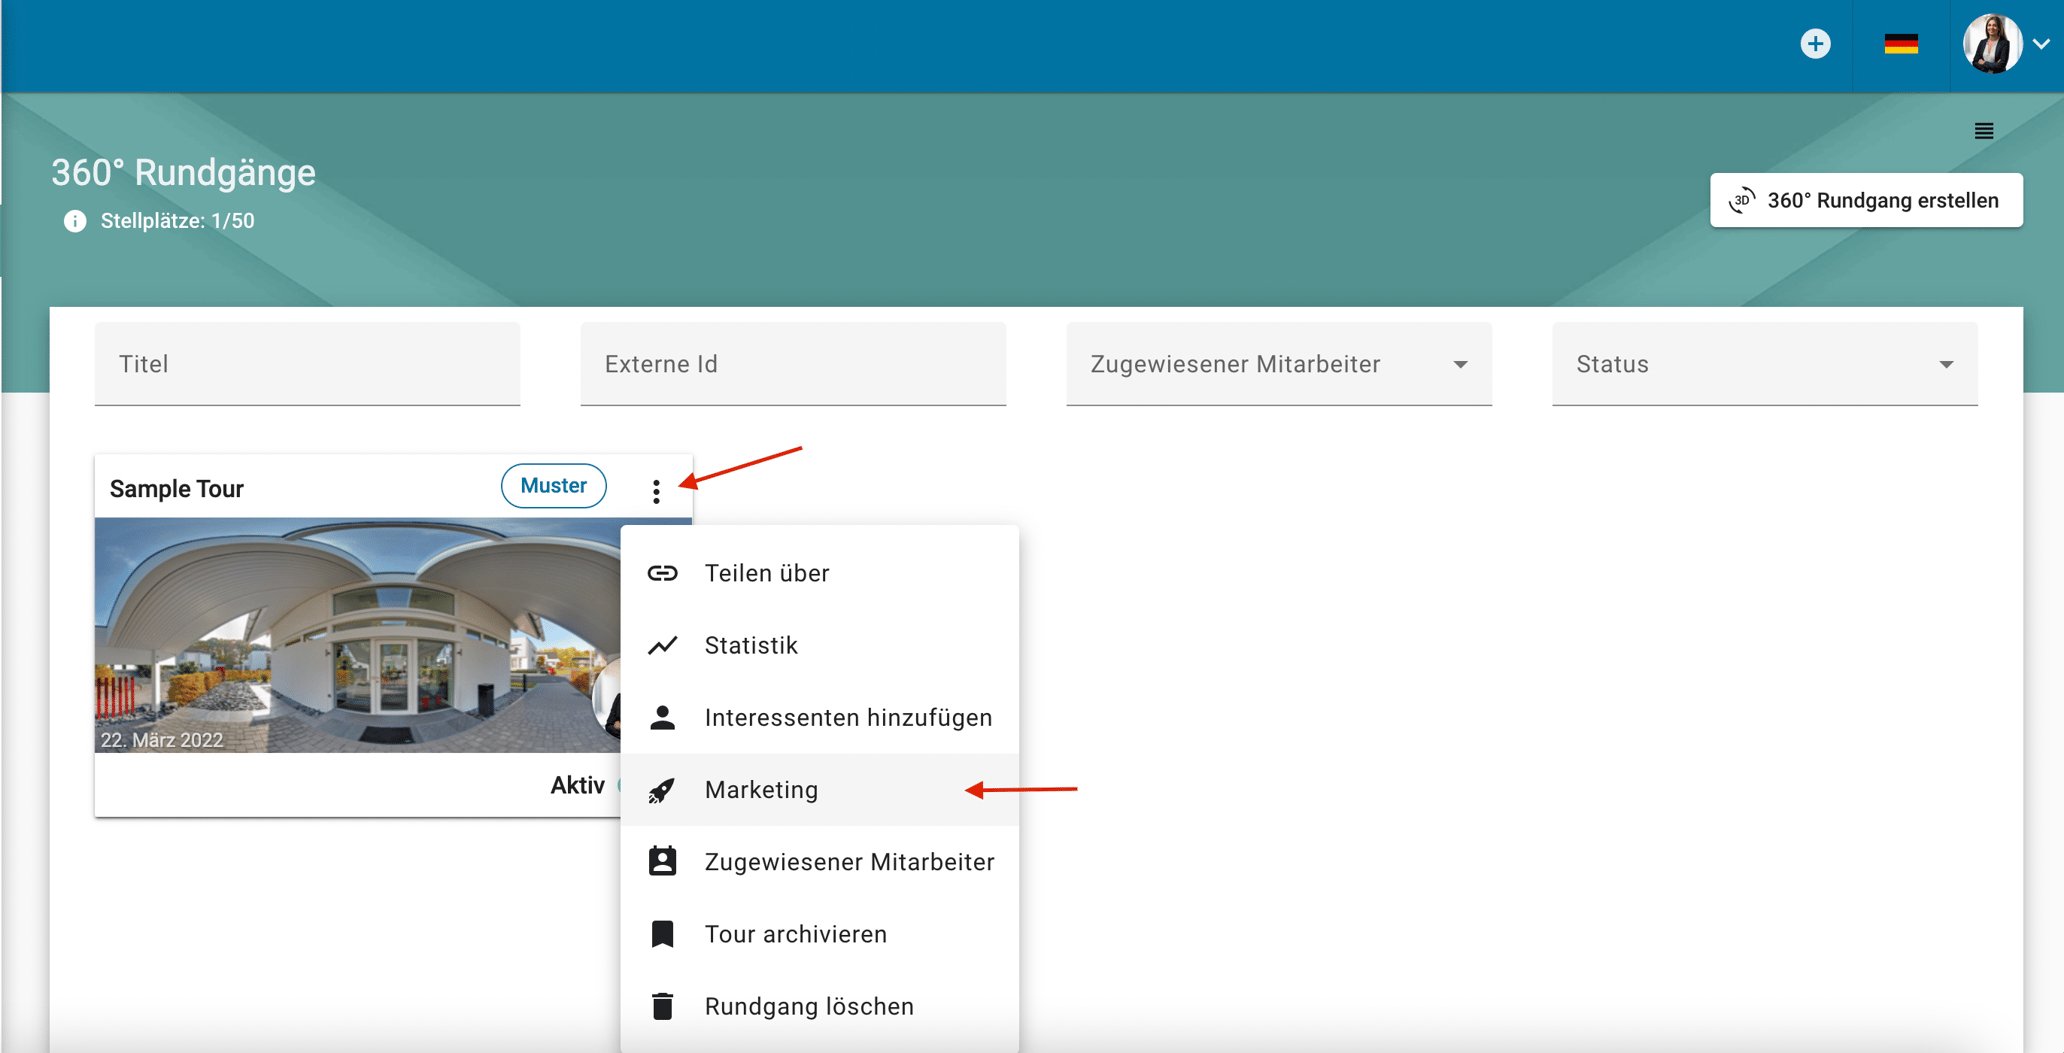Click the bookmark icon to archive tour
The height and width of the screenshot is (1053, 2064).
click(662, 934)
